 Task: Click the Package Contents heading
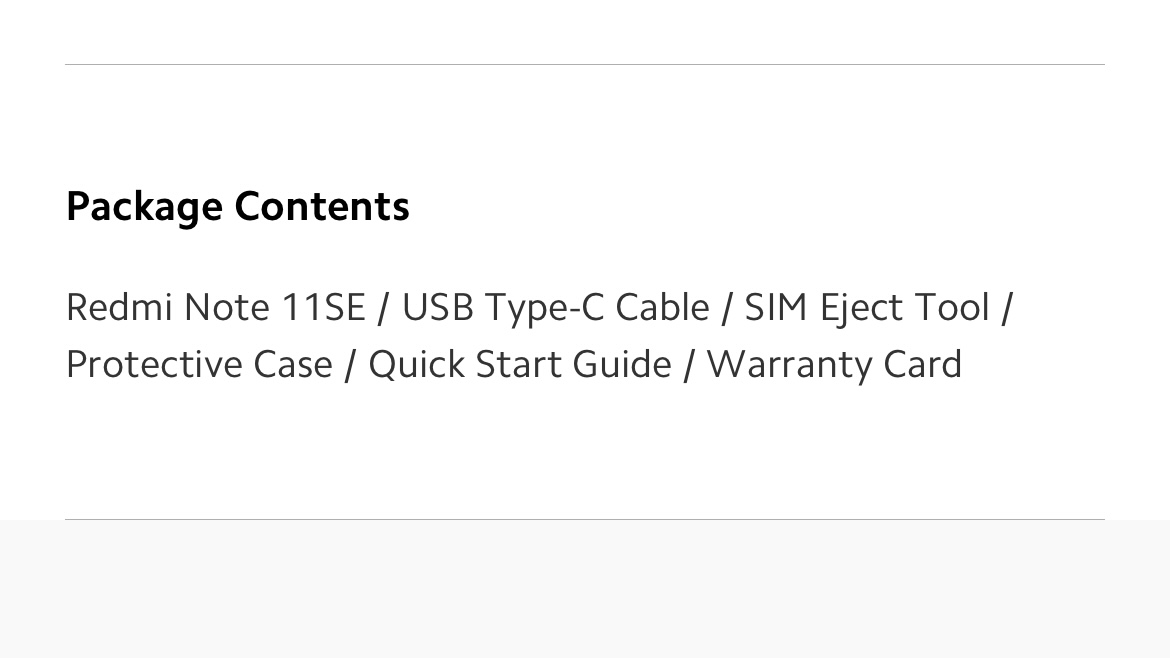237,206
